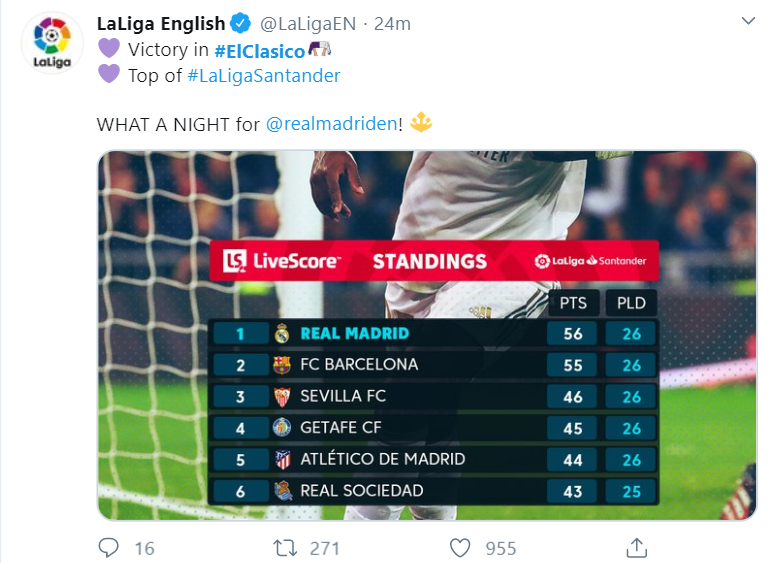Click the share upload icon
The height and width of the screenshot is (563, 772).
coord(636,548)
